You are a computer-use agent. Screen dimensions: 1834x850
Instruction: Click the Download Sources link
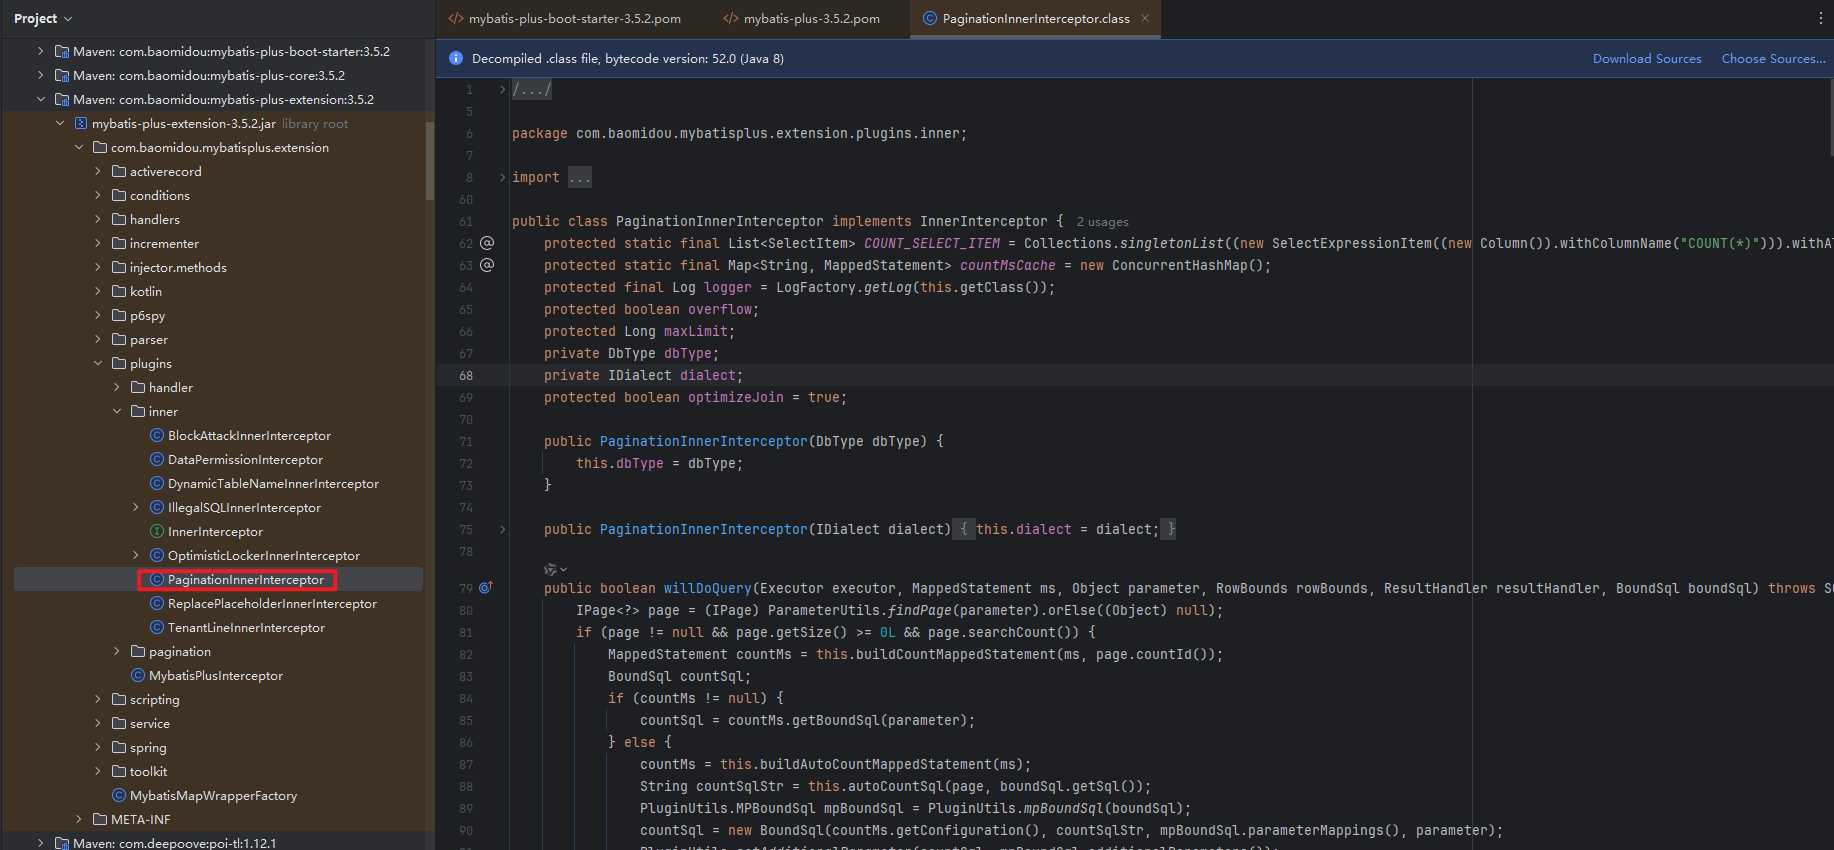1646,59
